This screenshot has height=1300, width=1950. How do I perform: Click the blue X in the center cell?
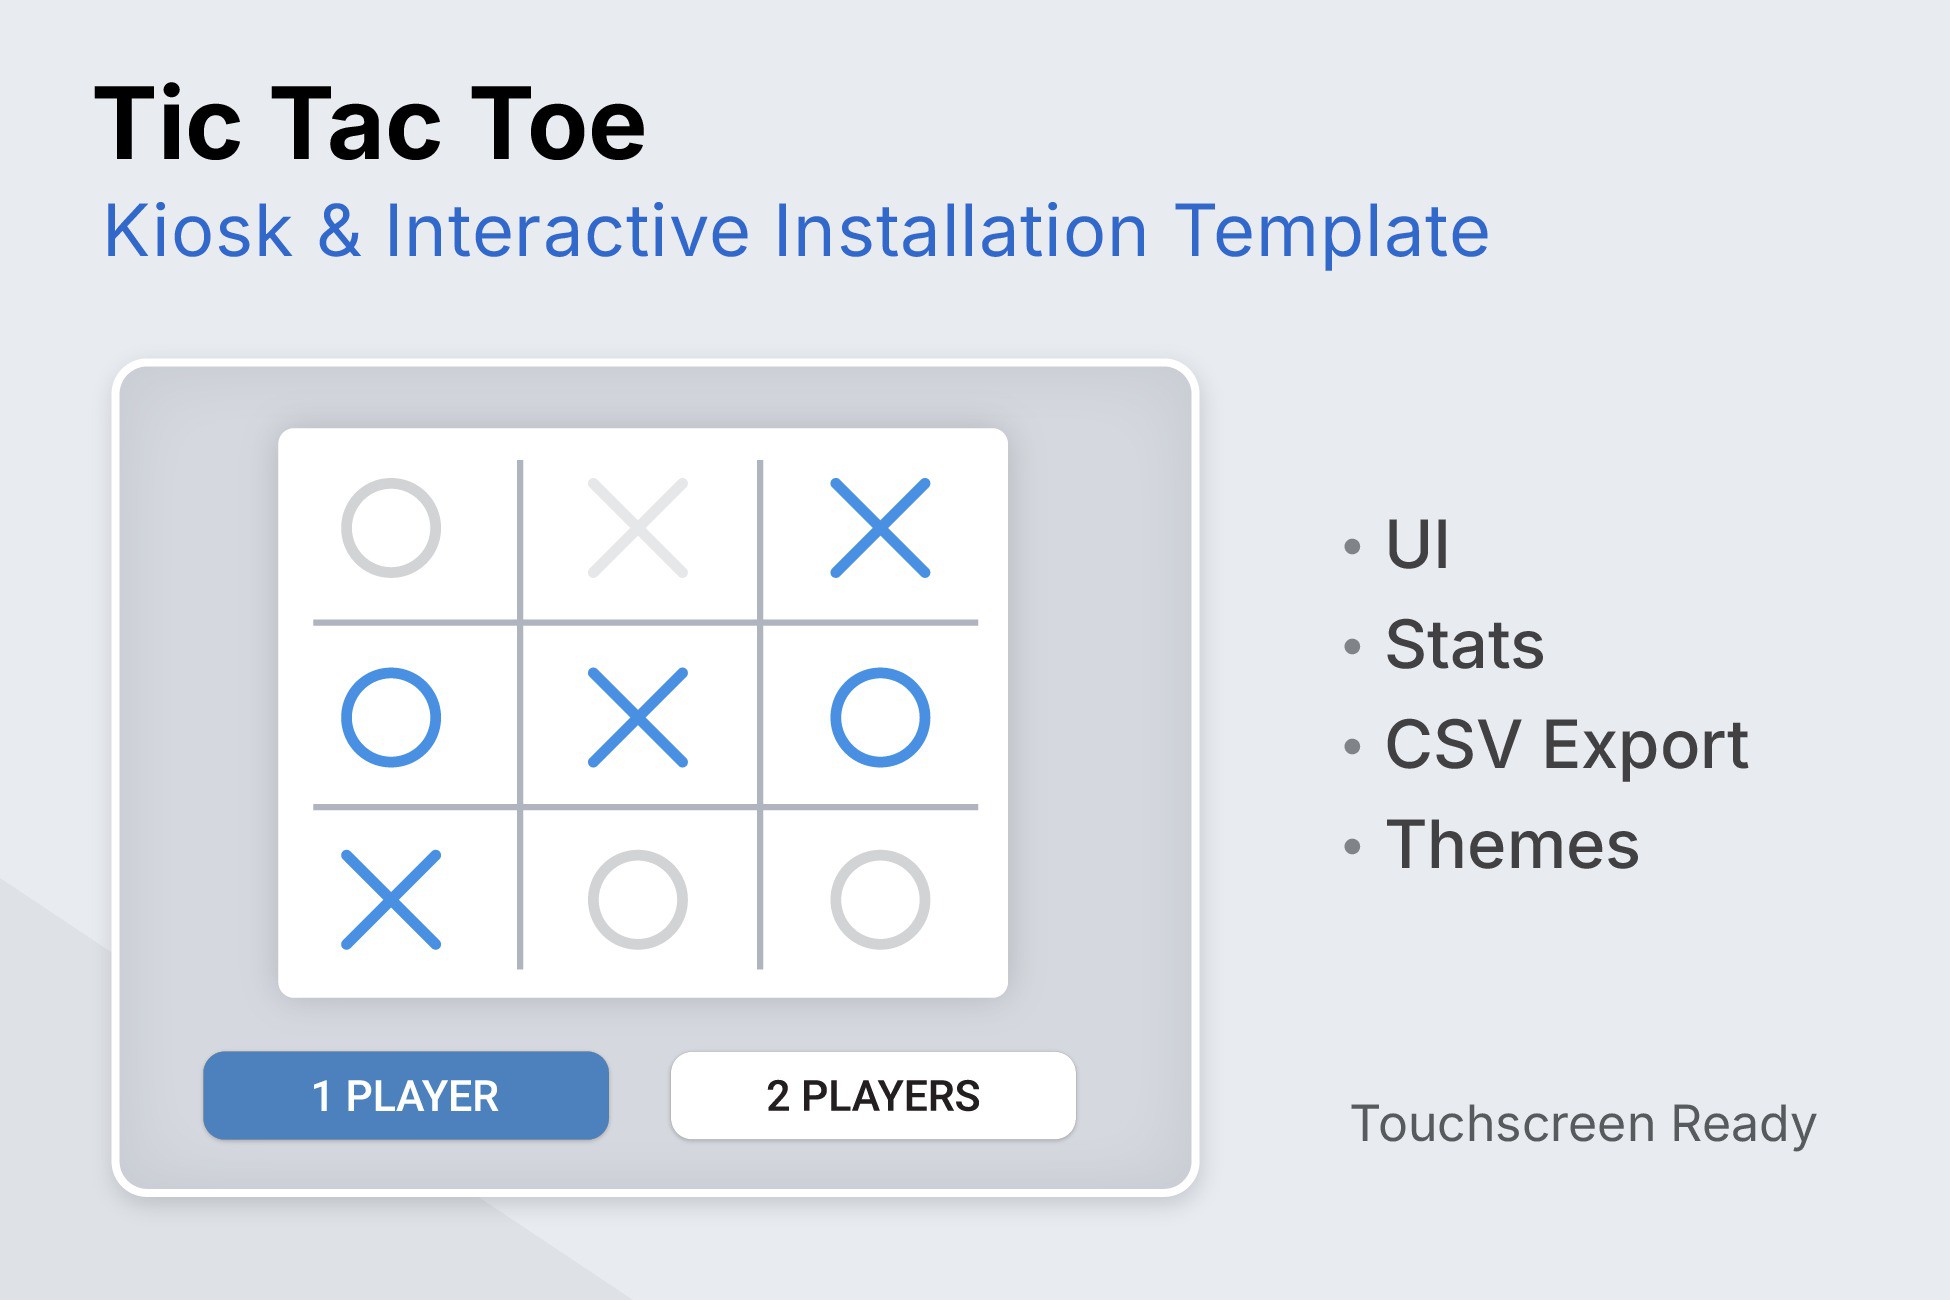pyautogui.click(x=638, y=717)
